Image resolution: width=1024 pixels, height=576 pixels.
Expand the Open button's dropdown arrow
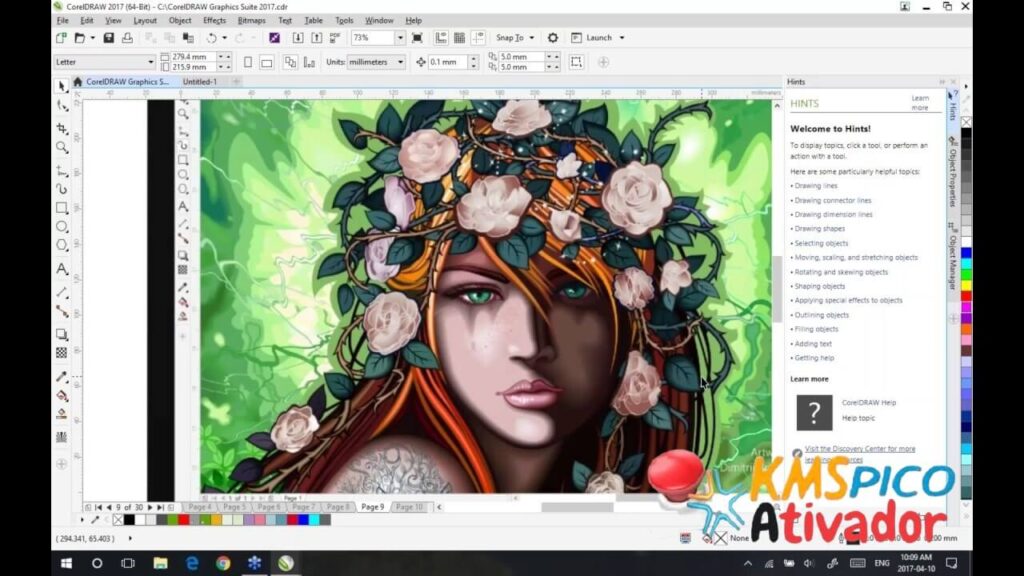(92, 38)
